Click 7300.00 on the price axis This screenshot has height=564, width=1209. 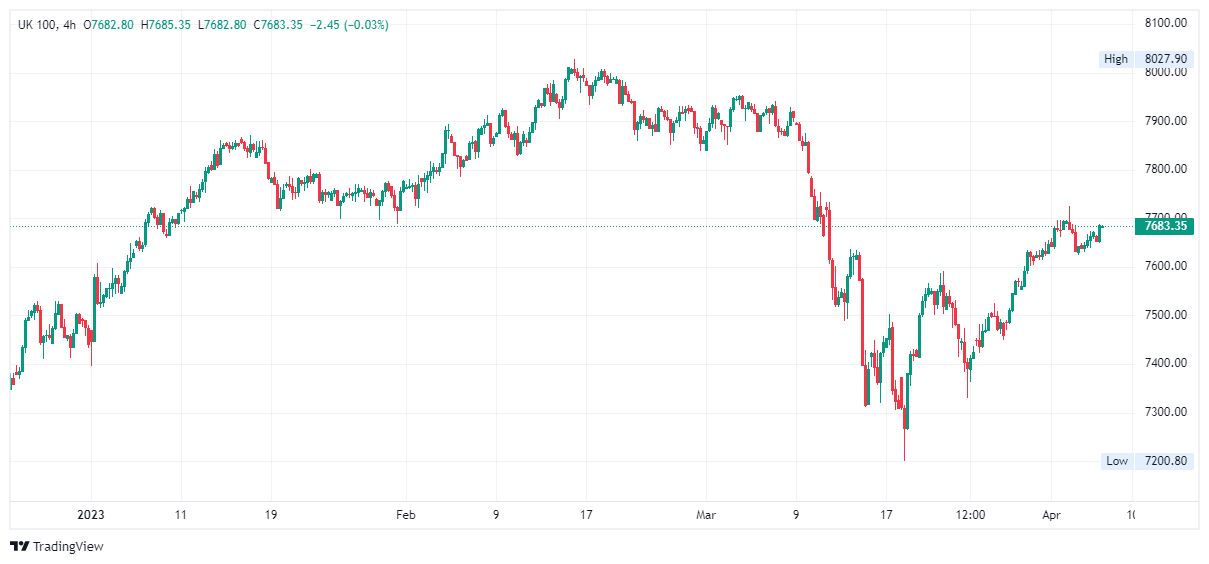click(1165, 412)
